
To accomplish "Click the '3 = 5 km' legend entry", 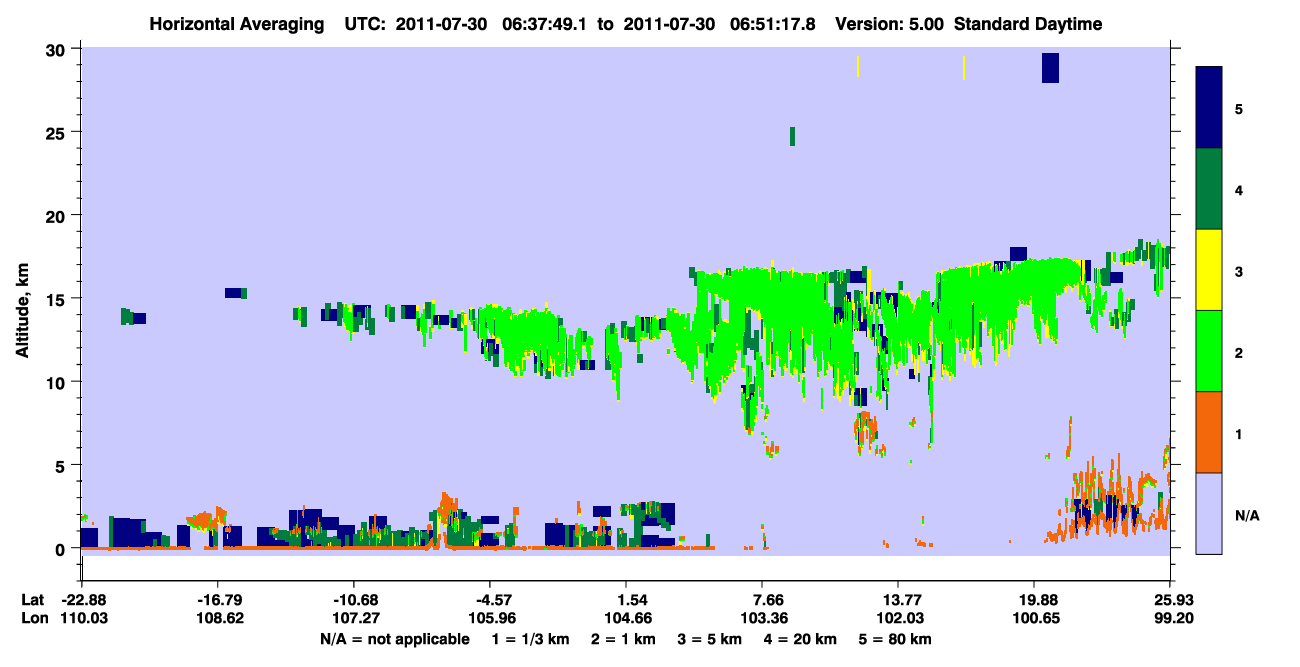I will (710, 638).
